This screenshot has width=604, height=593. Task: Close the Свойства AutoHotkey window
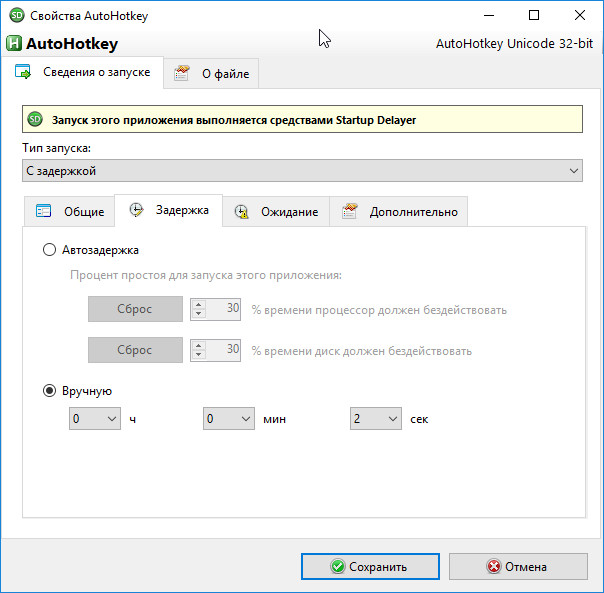[580, 15]
